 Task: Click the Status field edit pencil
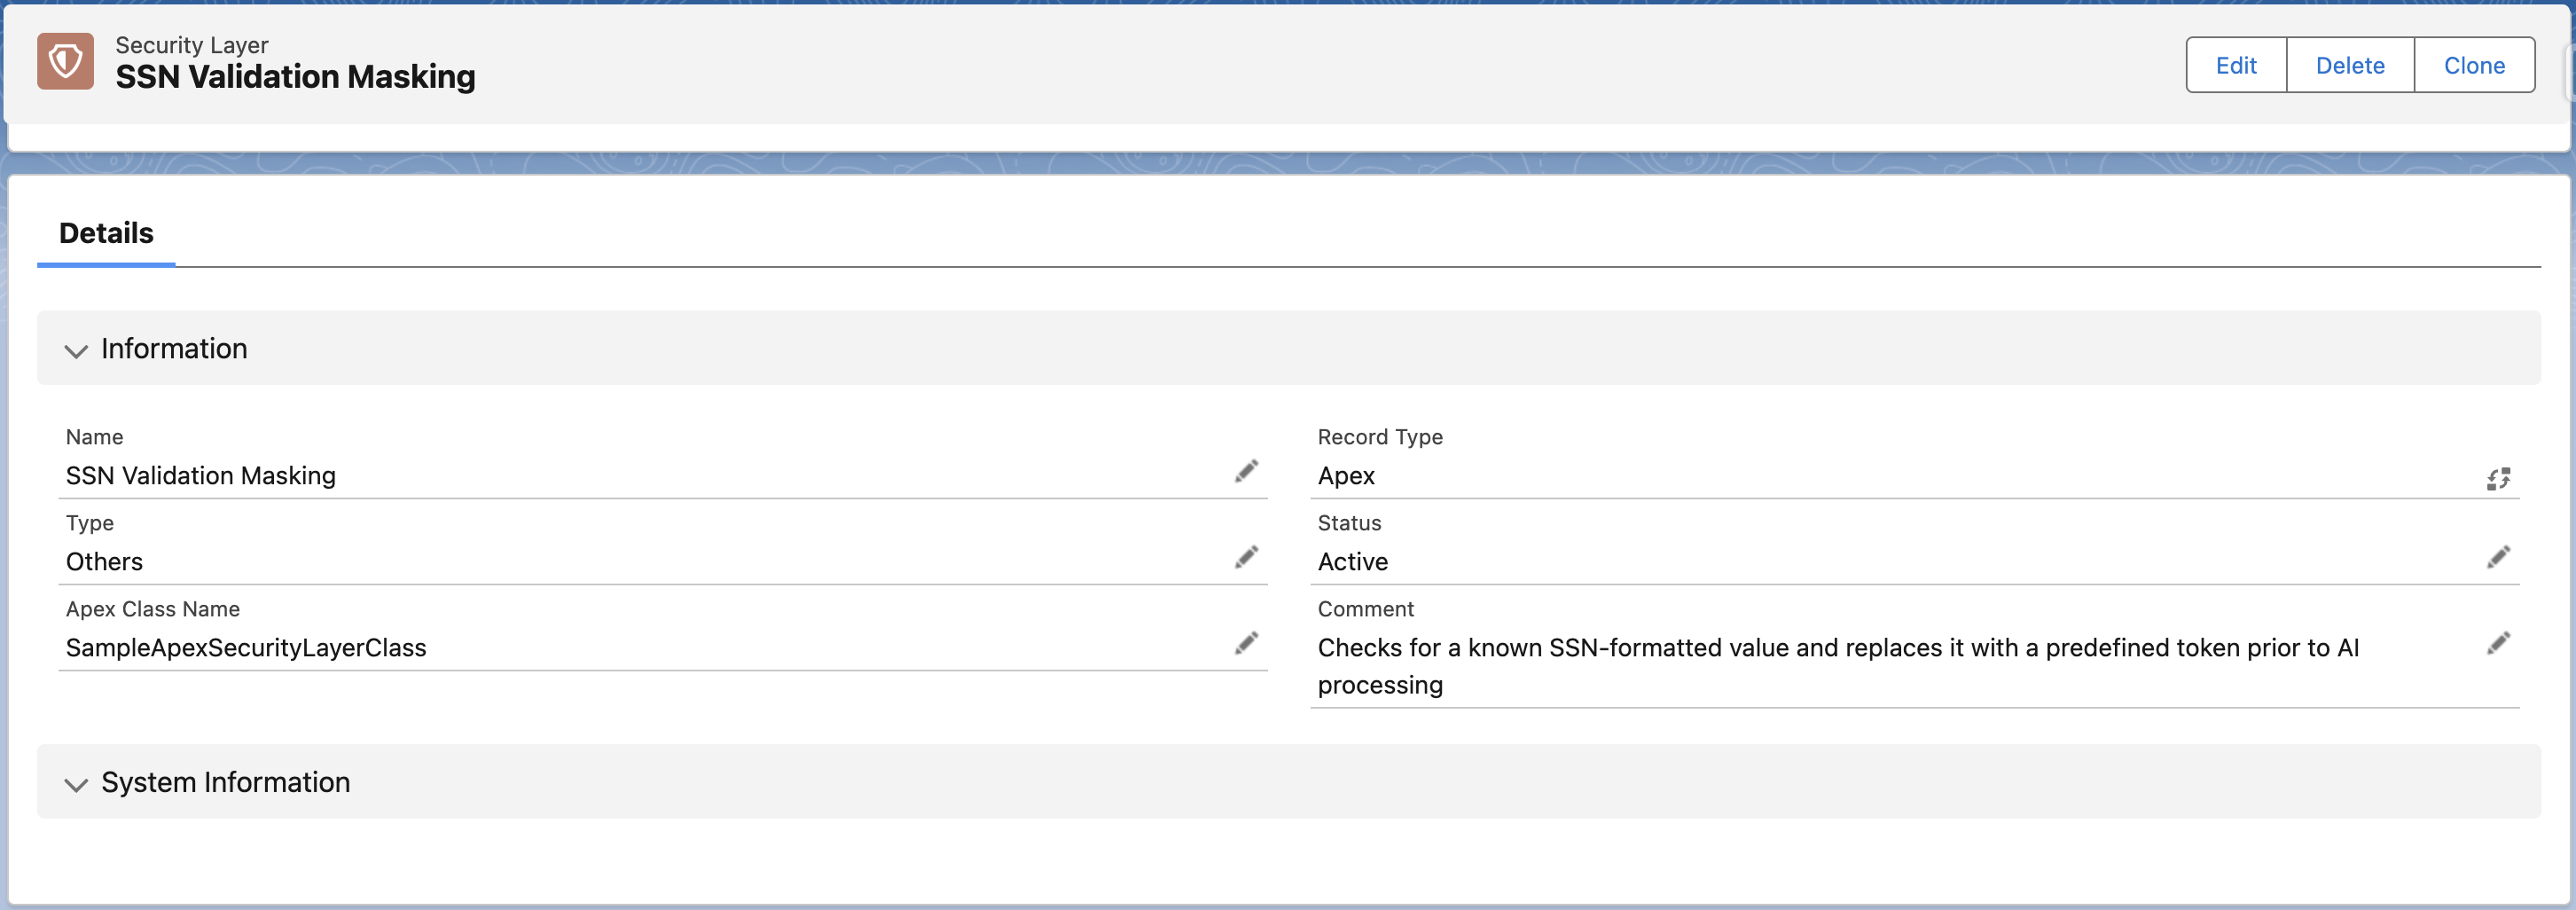coord(2497,557)
